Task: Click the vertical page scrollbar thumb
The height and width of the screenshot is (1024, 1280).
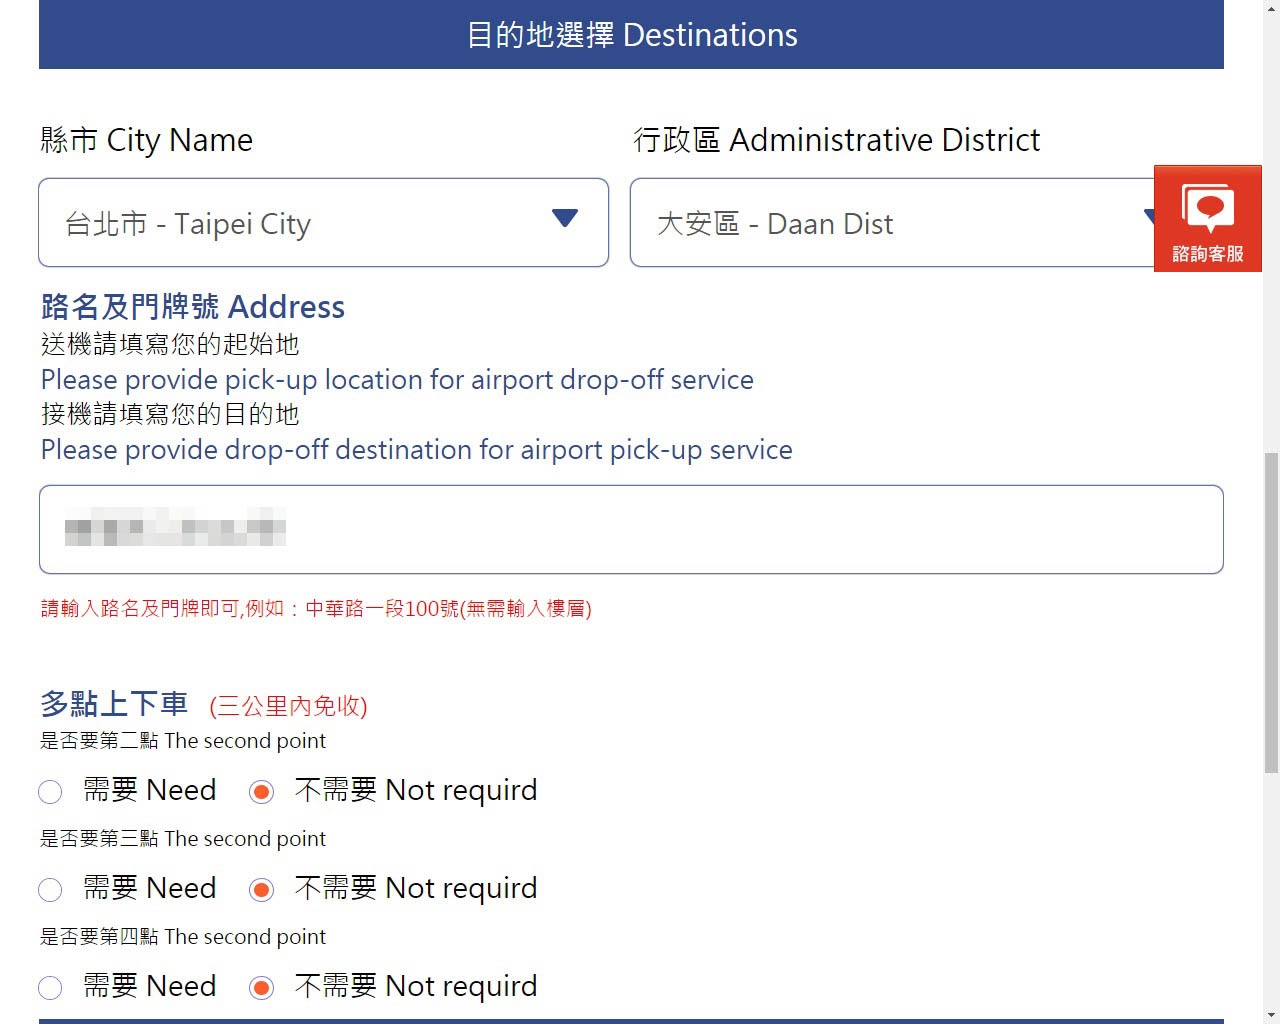Action: (x=1271, y=612)
